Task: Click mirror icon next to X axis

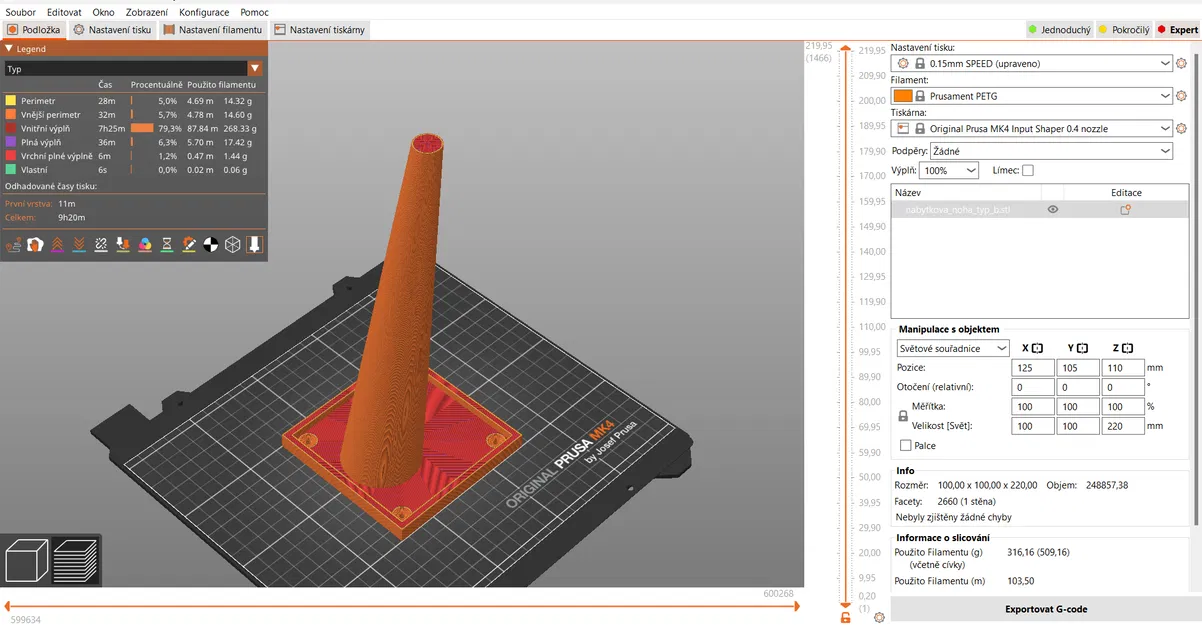Action: click(1037, 348)
